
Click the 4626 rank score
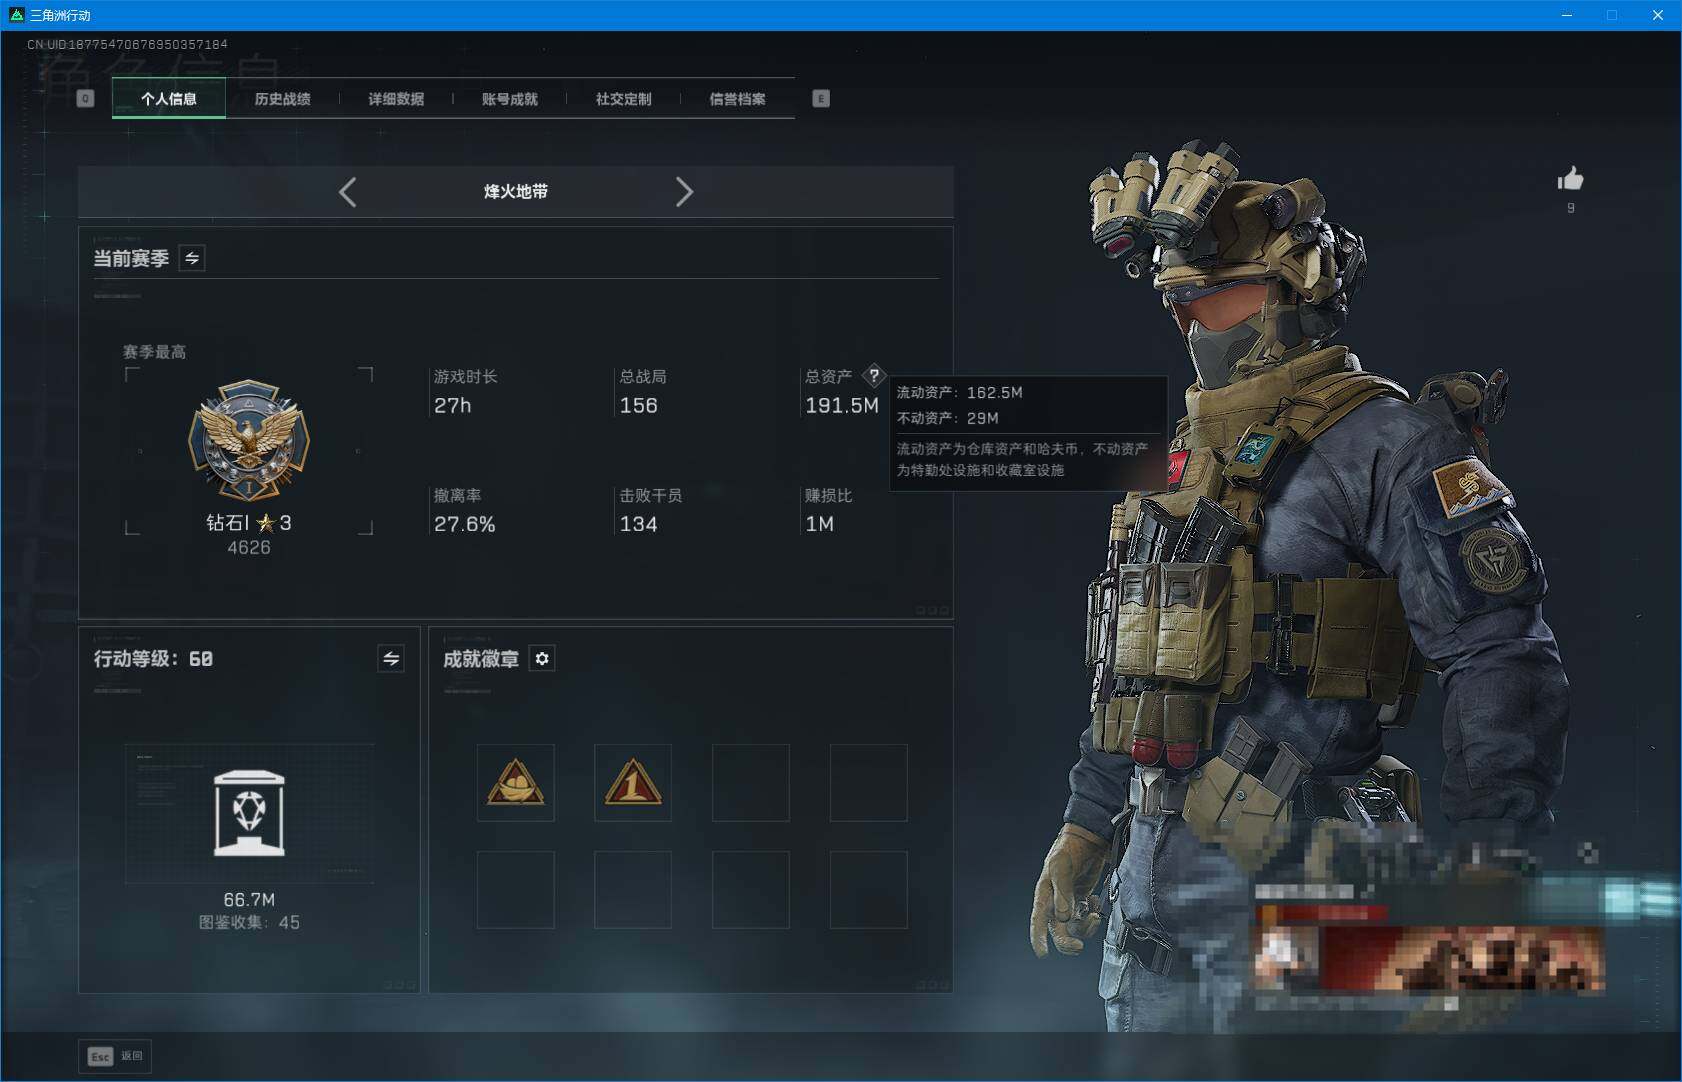tap(249, 548)
